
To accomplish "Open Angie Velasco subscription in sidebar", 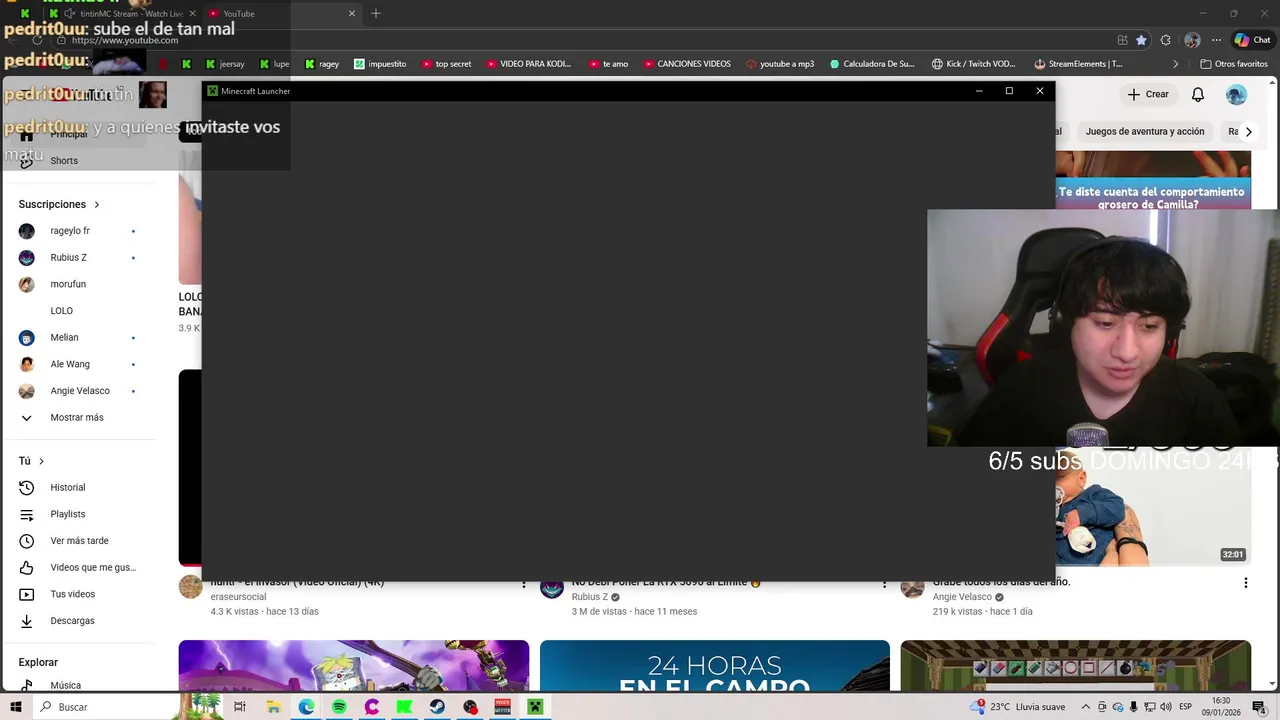I will (80, 391).
